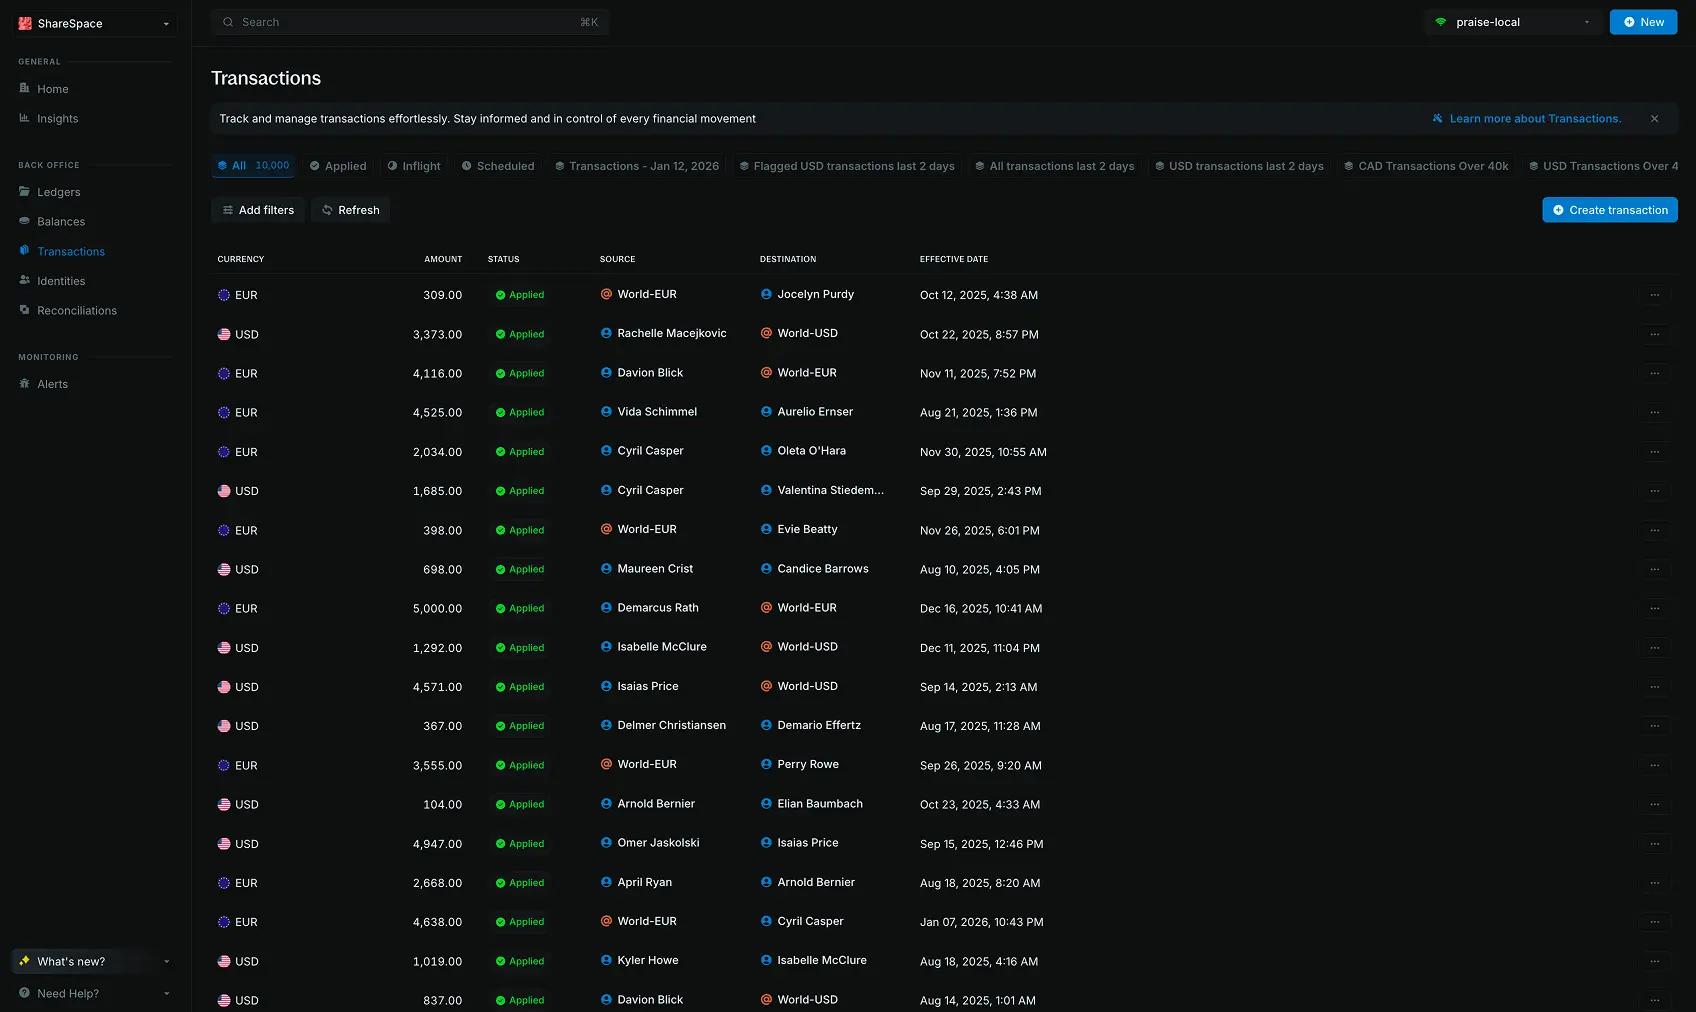Open row menu for Perry Rowe transaction
This screenshot has width=1696, height=1012.
pos(1654,765)
